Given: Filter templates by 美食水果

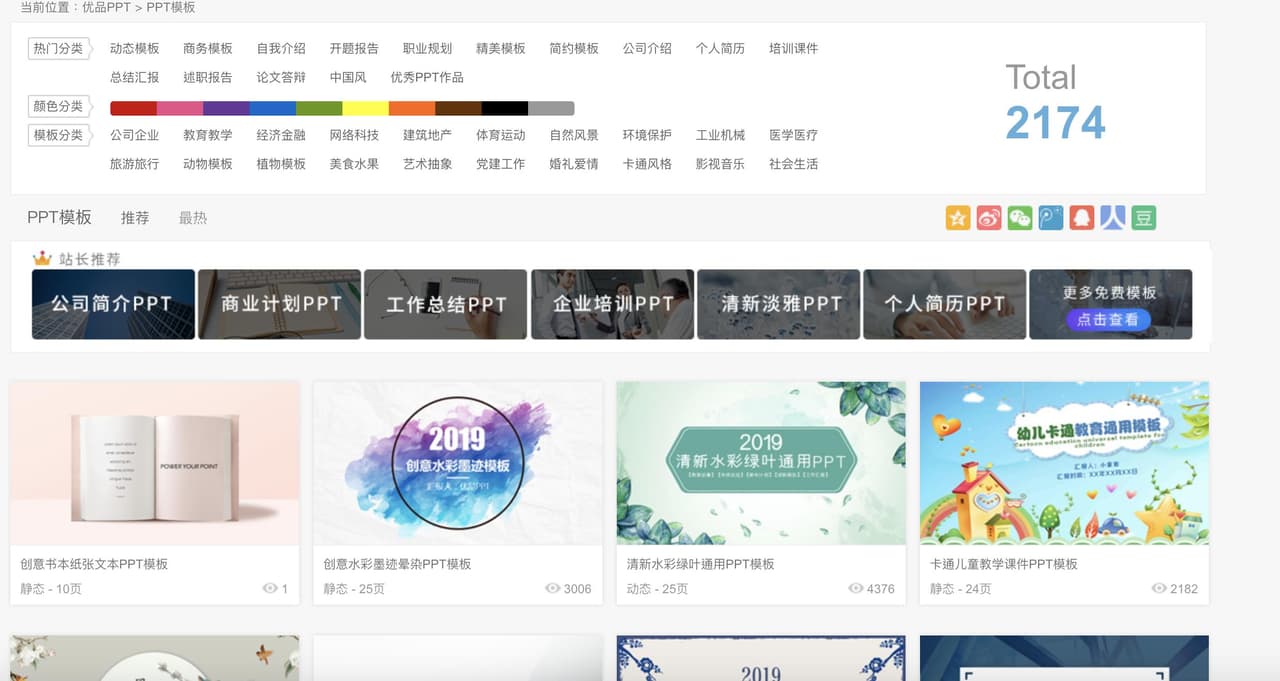Looking at the screenshot, I should tap(355, 164).
